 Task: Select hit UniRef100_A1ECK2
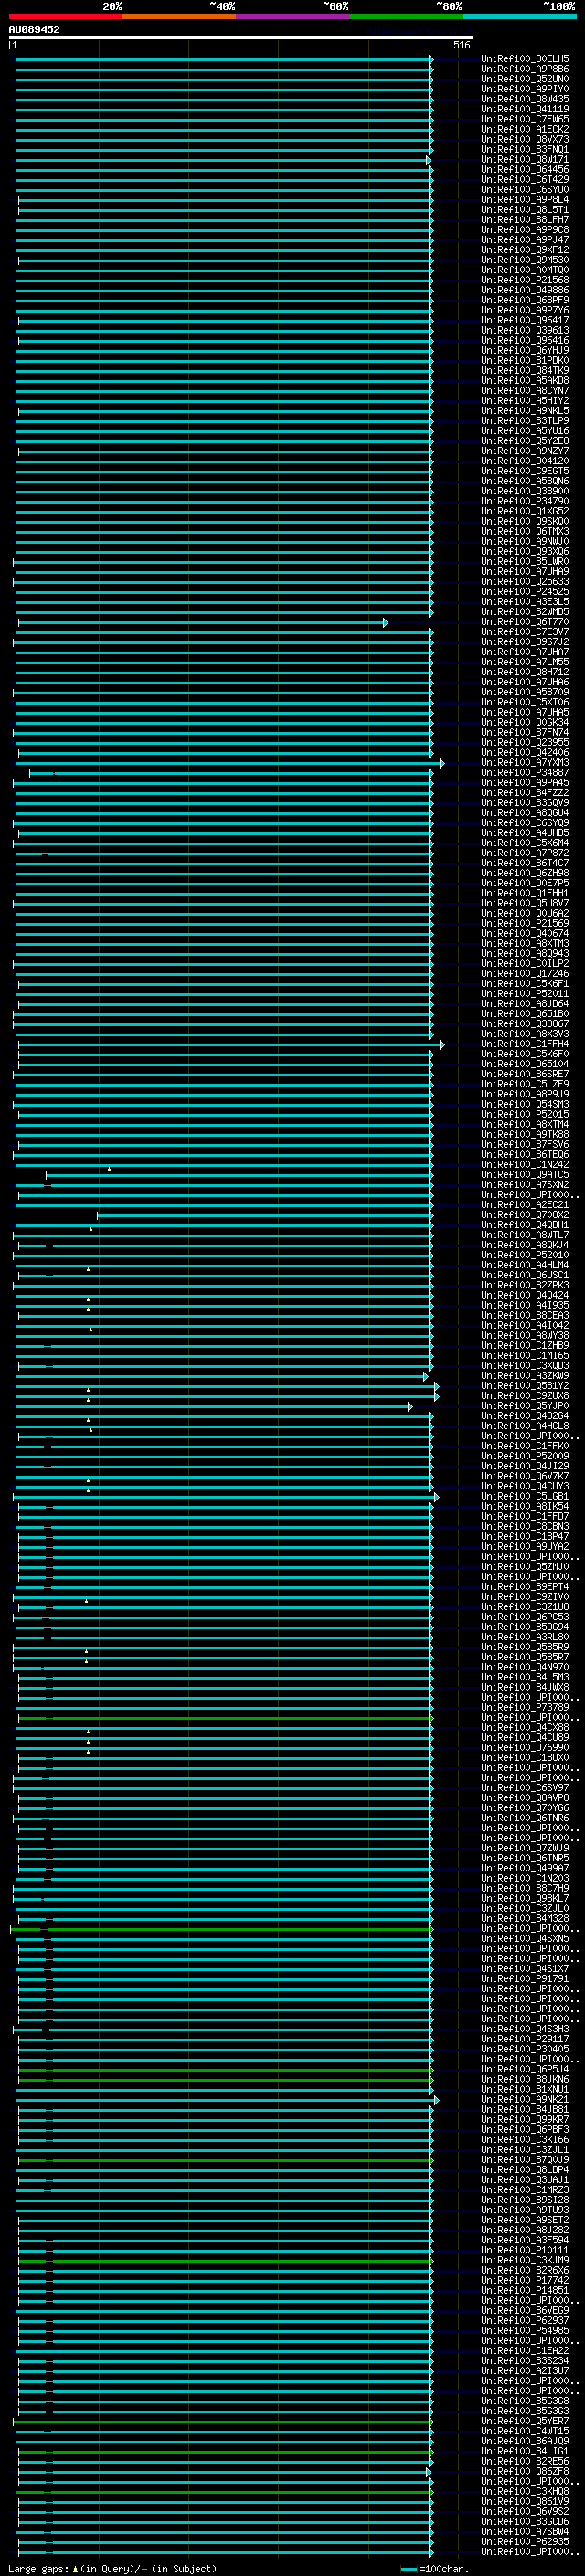pos(525,130)
